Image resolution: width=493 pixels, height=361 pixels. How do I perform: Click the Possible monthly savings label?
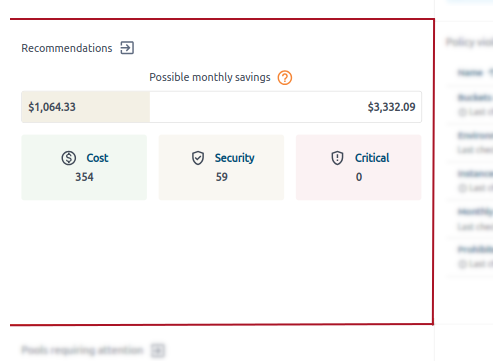210,77
